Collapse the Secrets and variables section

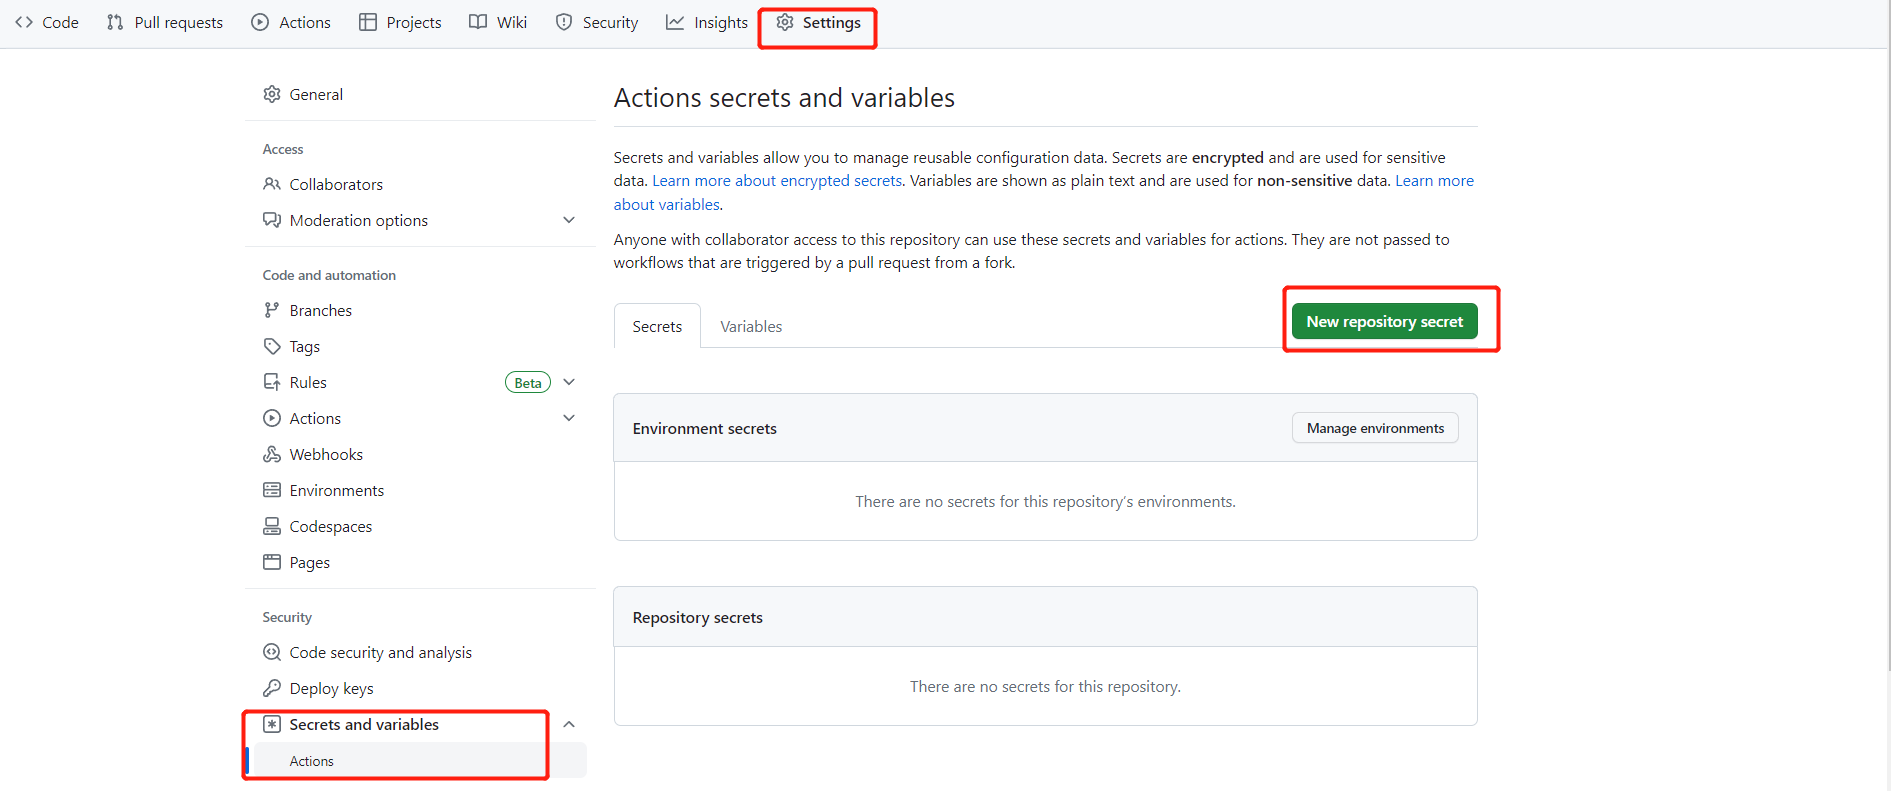(569, 724)
